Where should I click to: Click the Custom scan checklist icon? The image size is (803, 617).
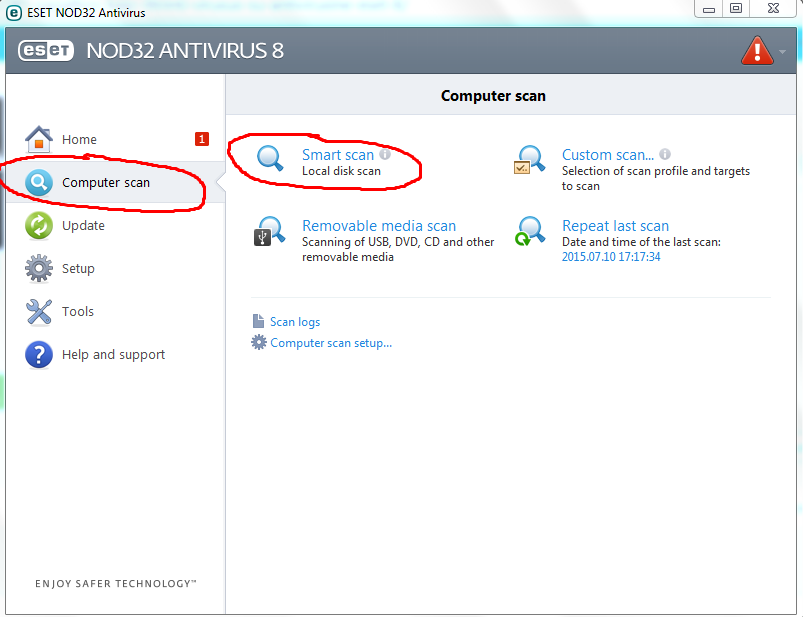pos(529,160)
